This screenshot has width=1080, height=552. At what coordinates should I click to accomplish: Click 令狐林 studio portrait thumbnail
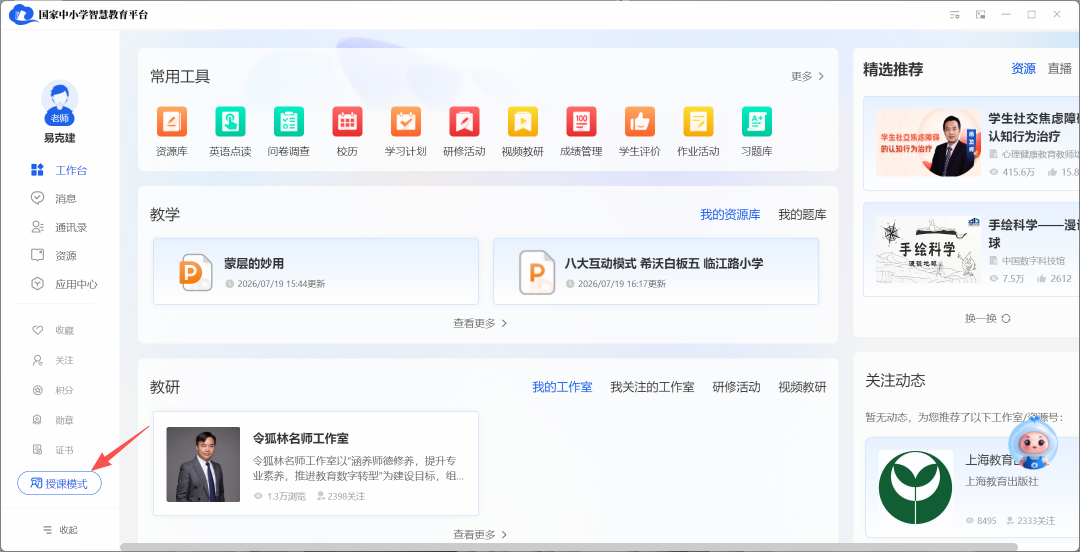[203, 464]
